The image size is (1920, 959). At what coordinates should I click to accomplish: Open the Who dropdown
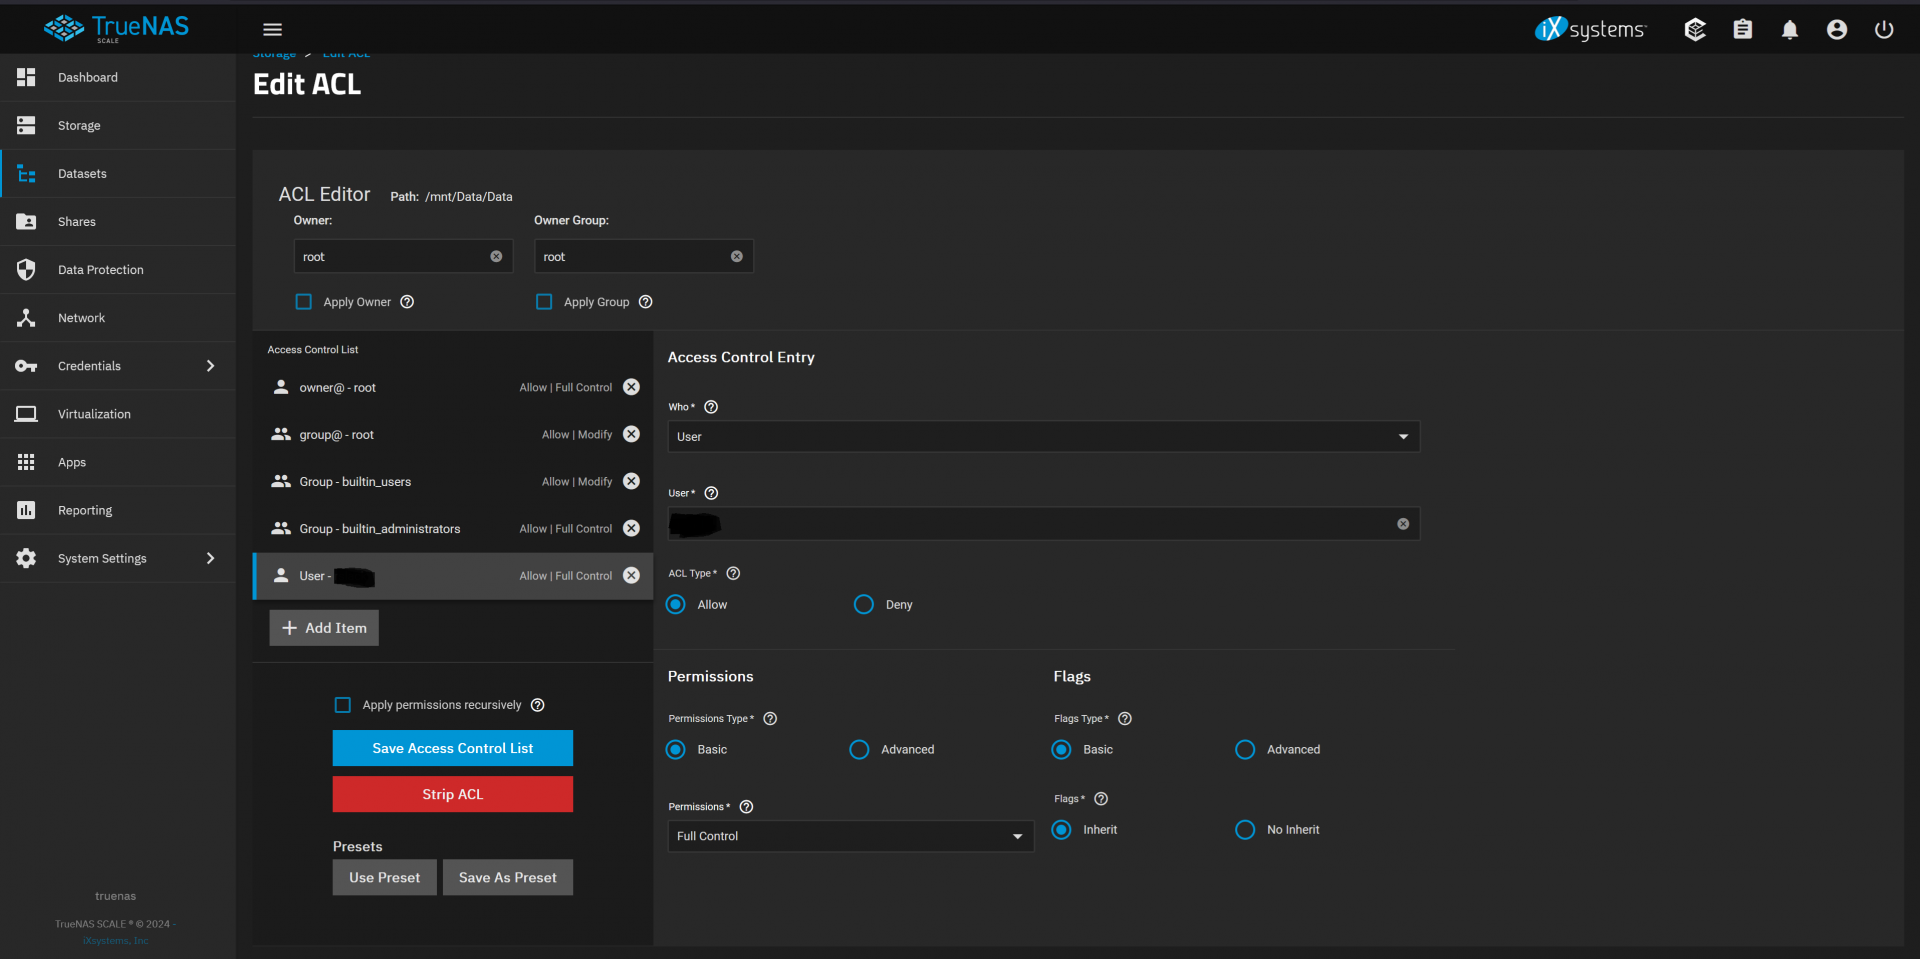click(1043, 437)
